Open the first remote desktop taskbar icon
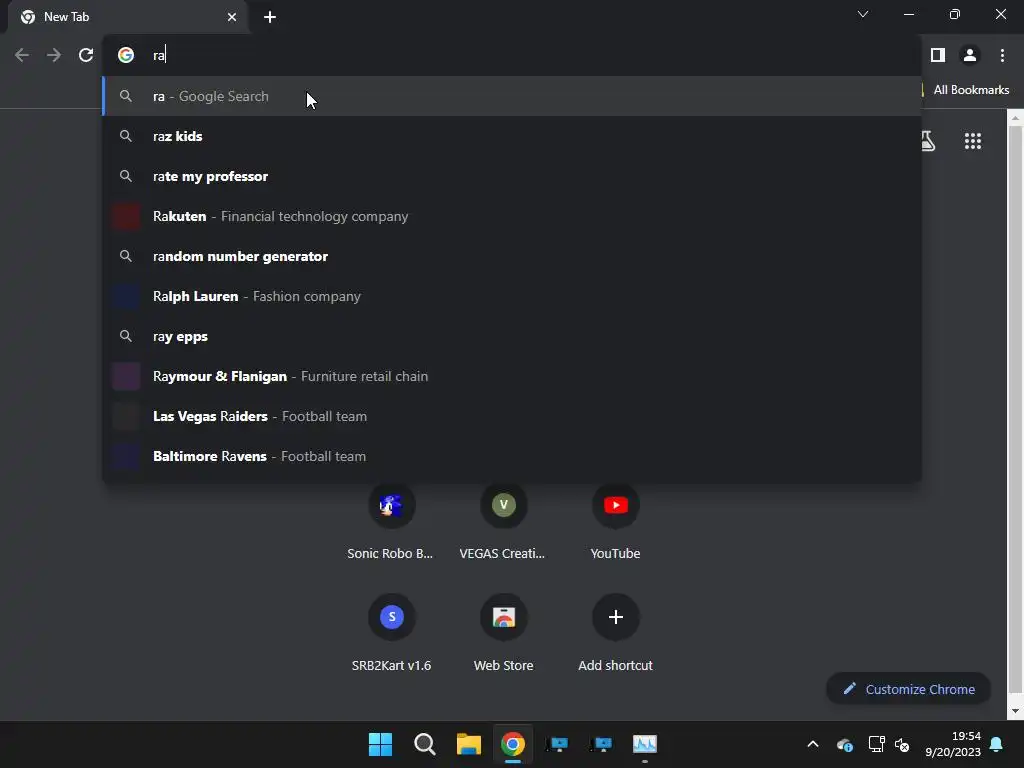This screenshot has width=1024, height=768. click(557, 744)
